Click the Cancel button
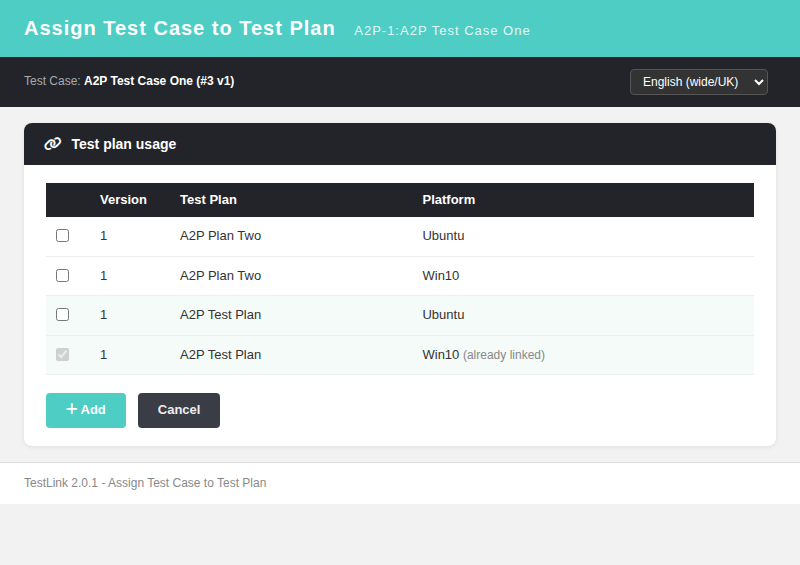 coord(179,410)
